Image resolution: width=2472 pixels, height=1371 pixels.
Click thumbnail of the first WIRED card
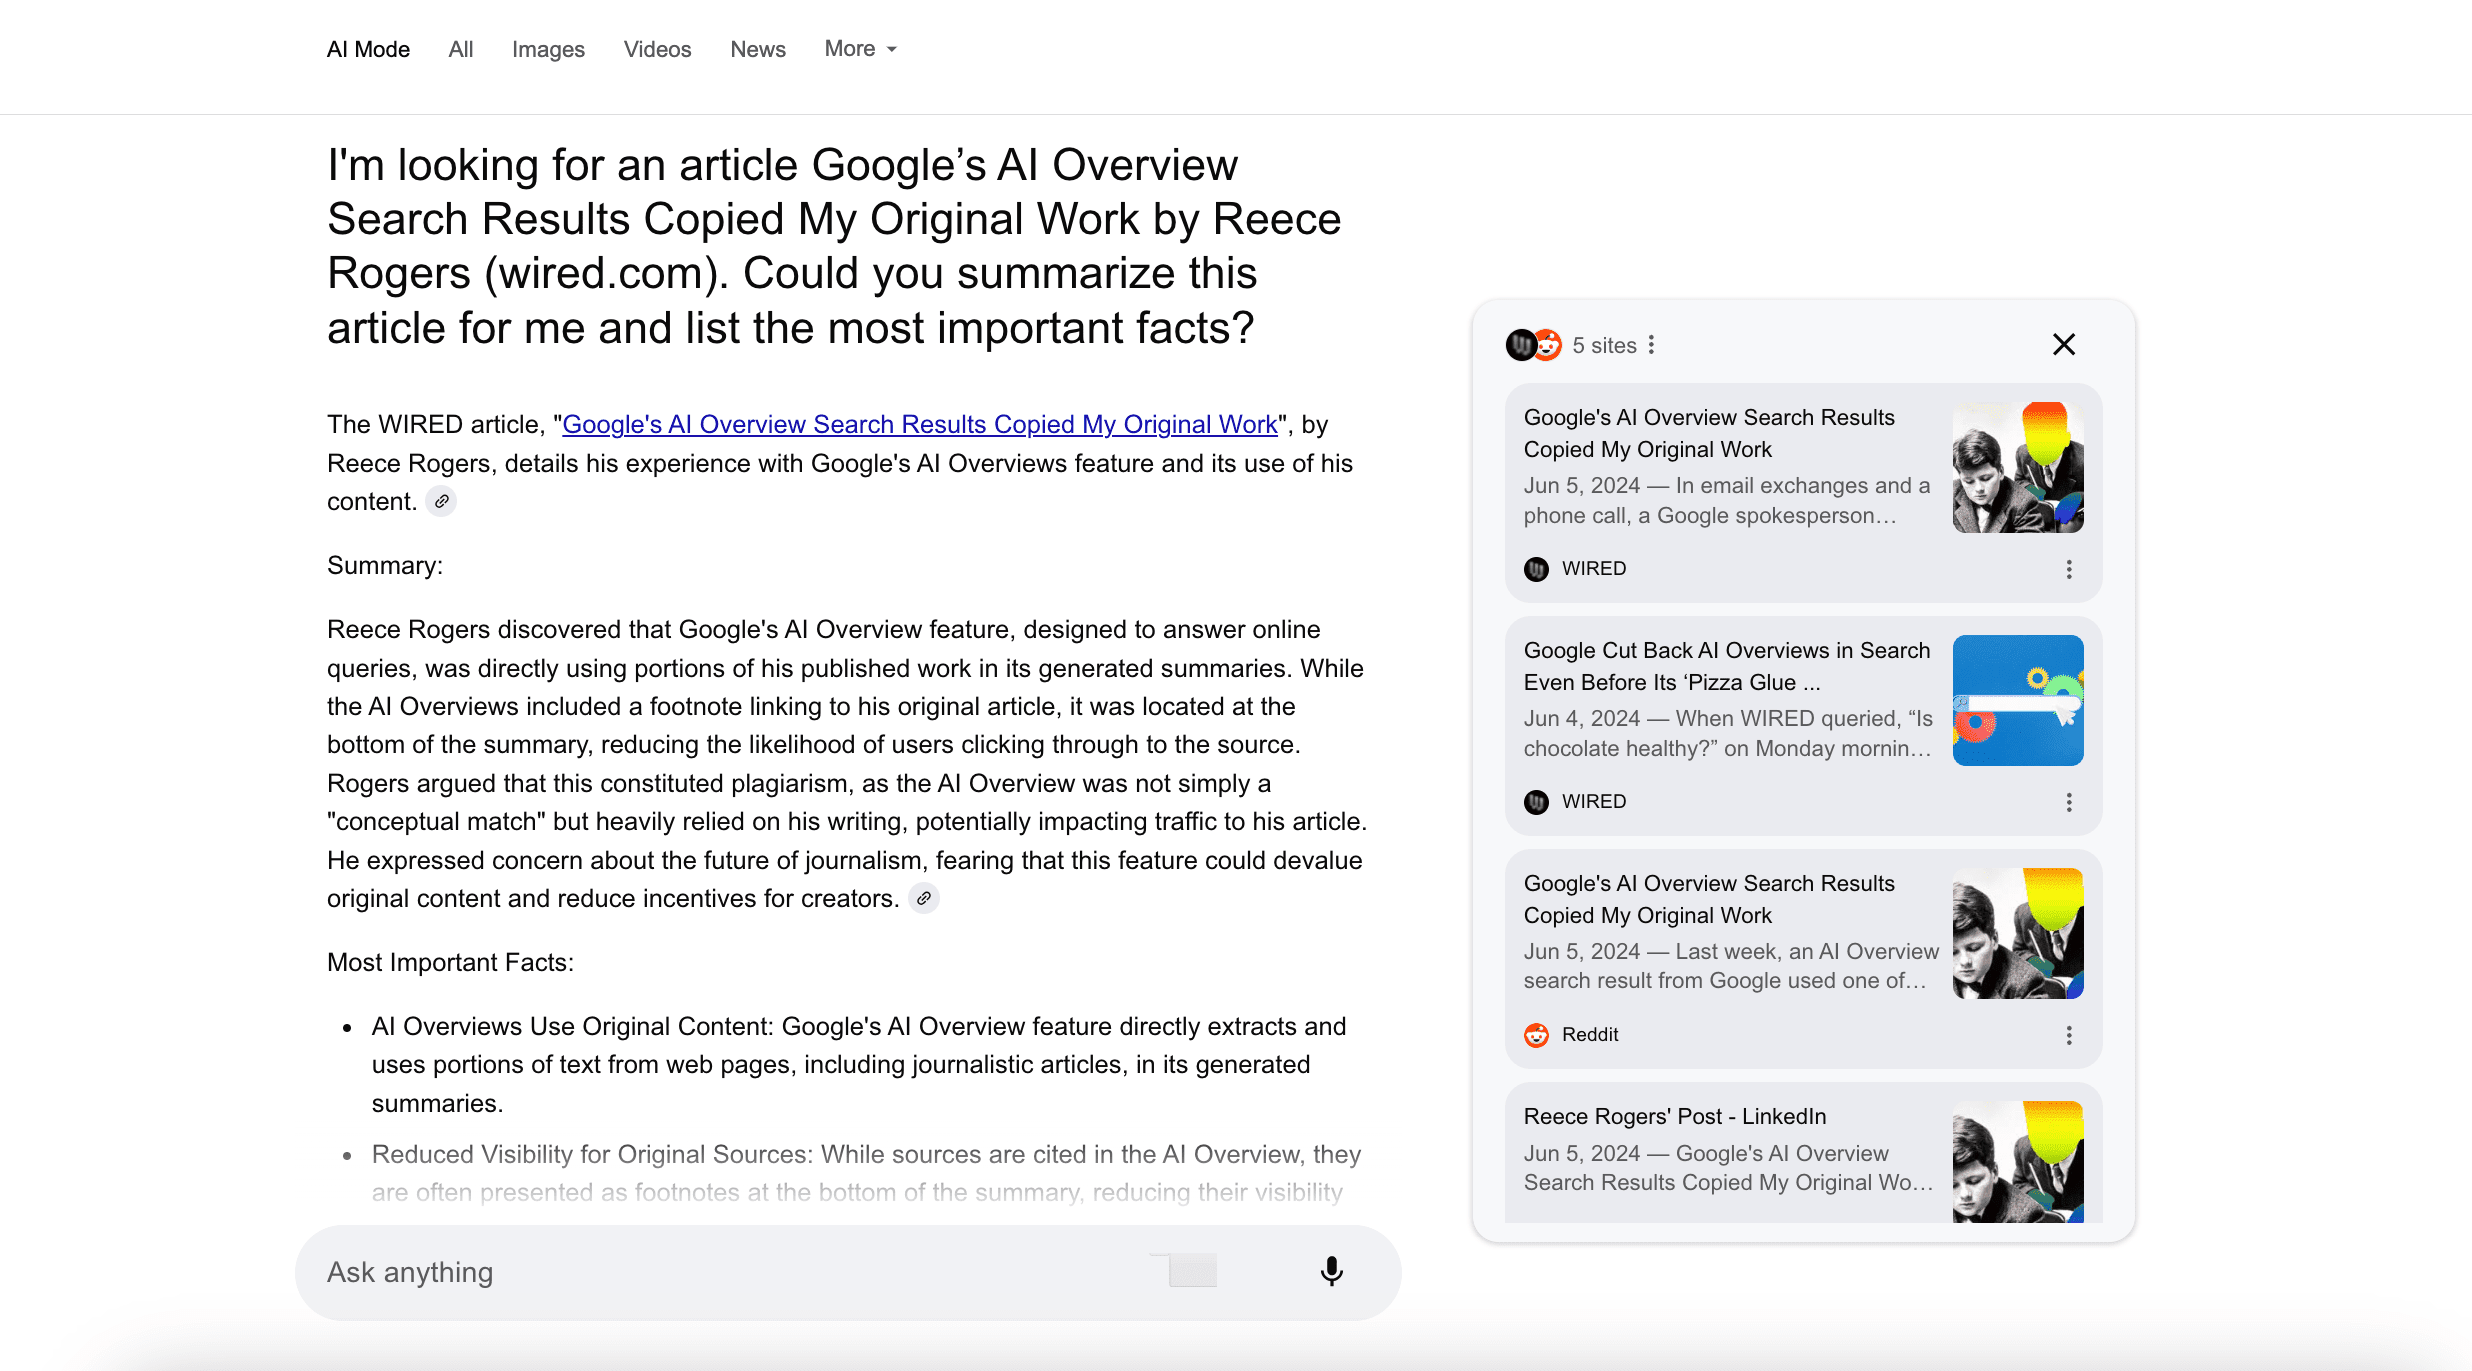point(2018,467)
